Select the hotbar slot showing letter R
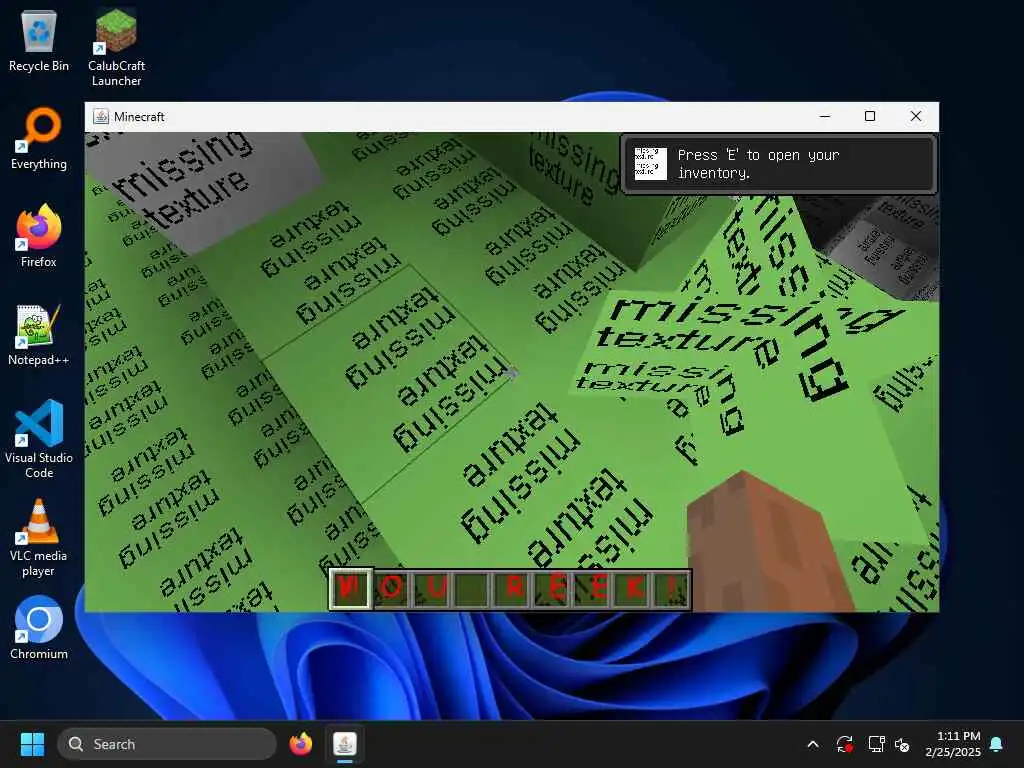This screenshot has width=1024, height=768. [x=511, y=589]
